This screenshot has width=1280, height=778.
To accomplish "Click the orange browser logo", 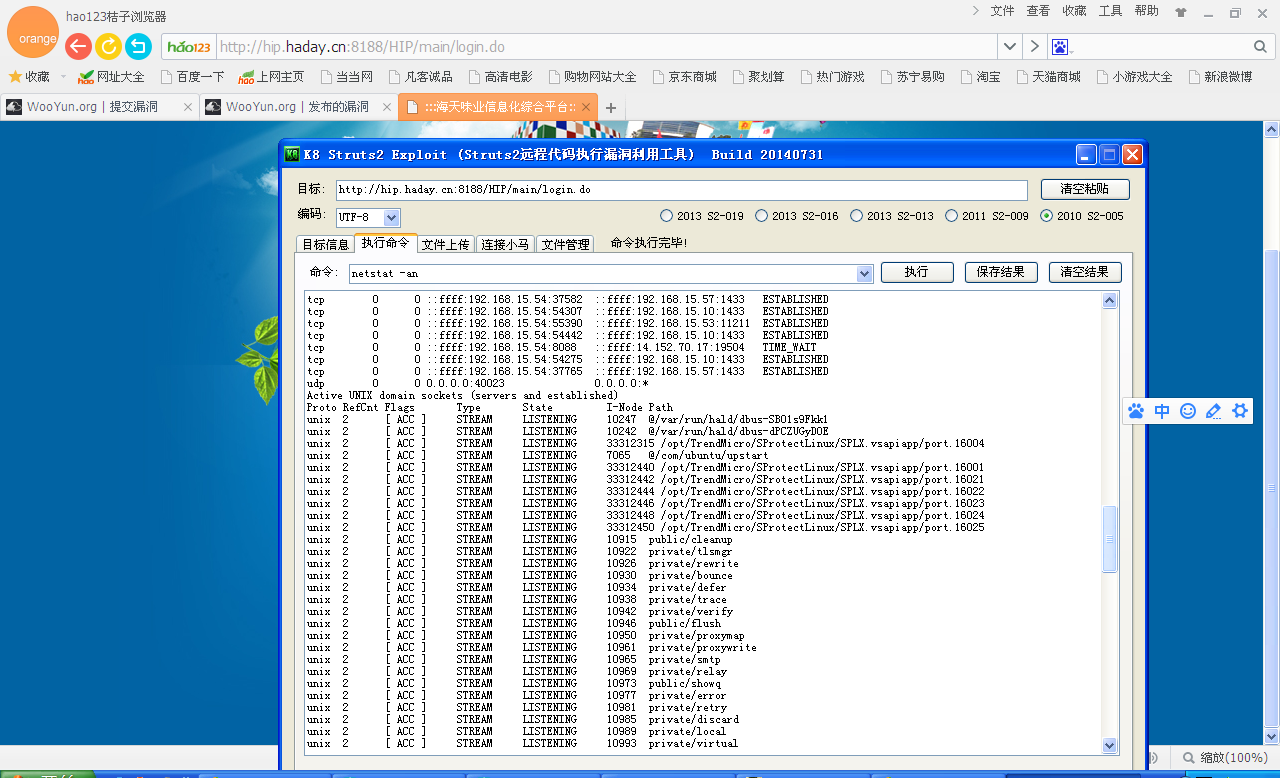I will pyautogui.click(x=38, y=33).
